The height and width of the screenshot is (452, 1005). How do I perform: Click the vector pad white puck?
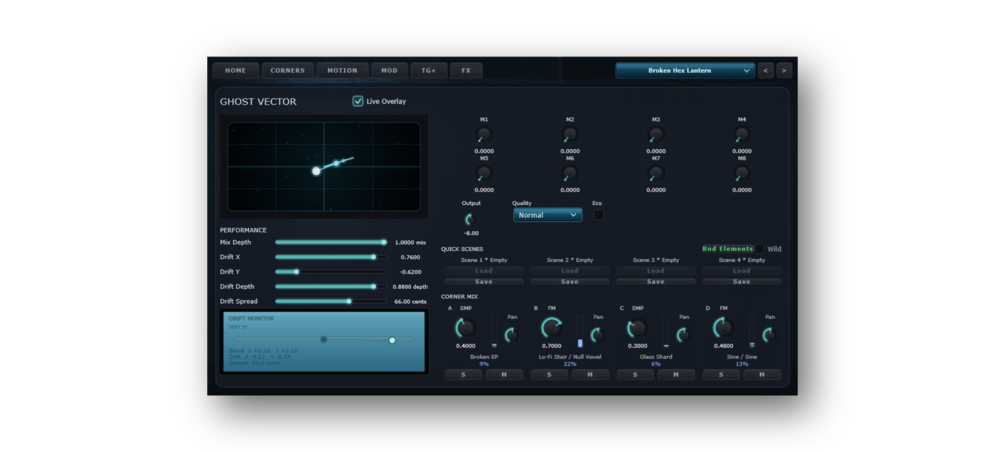coord(316,171)
